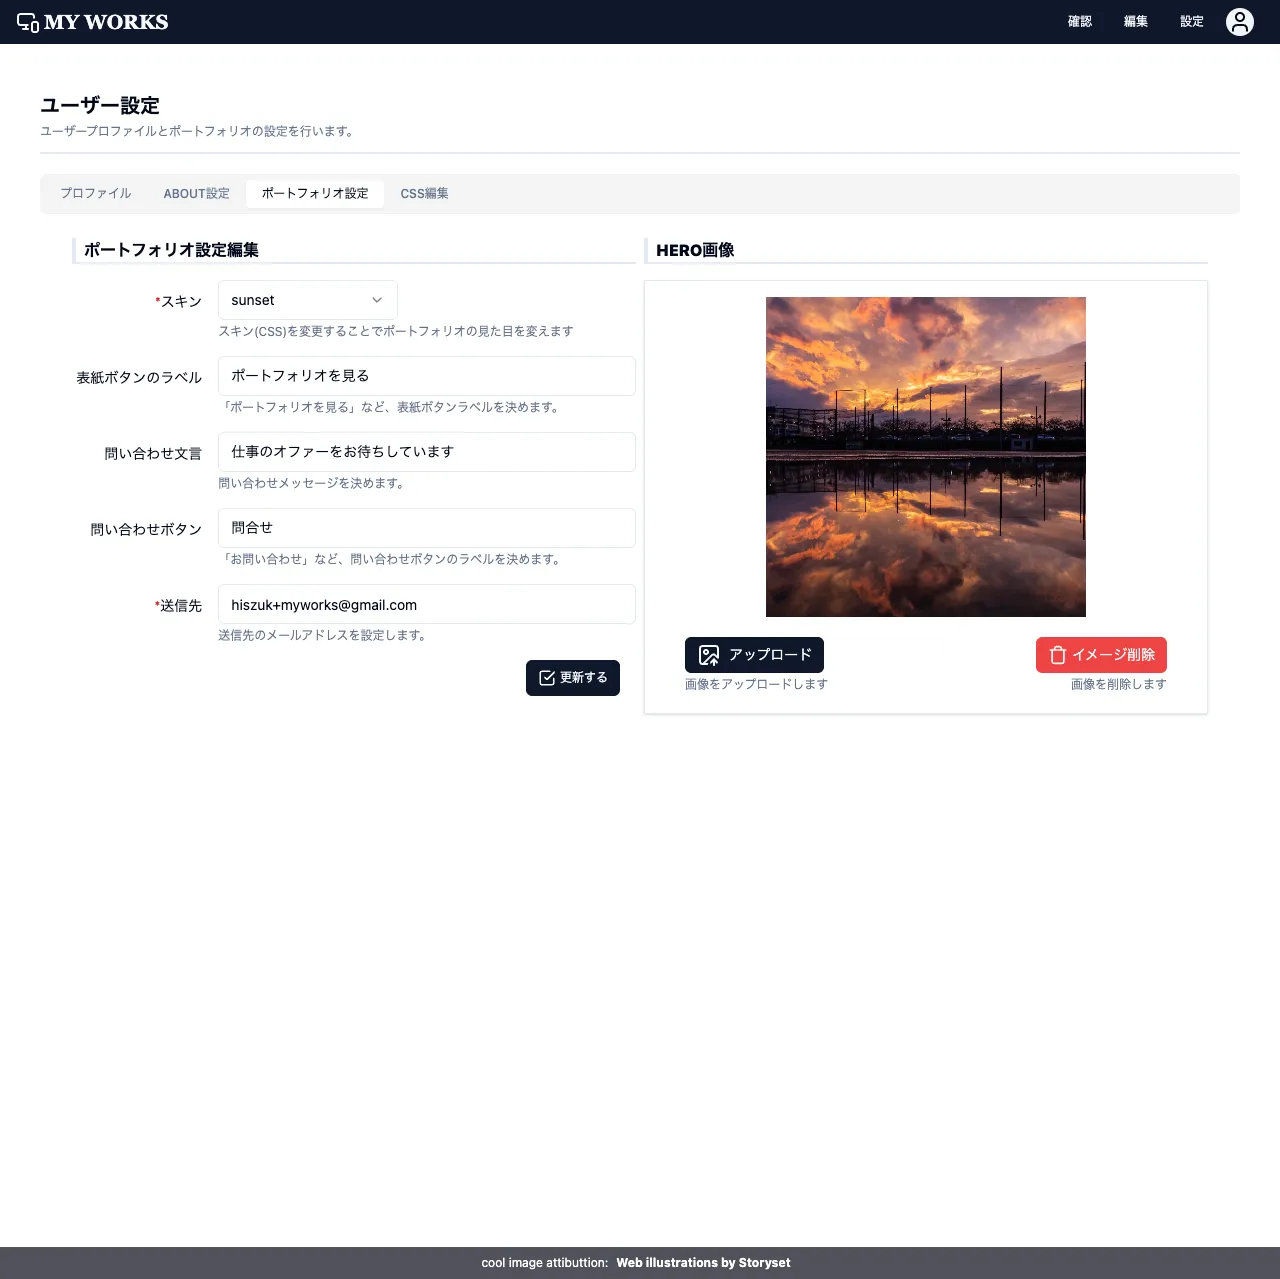Click the checkmark icon on 更新する
This screenshot has height=1279, width=1280.
(547, 678)
